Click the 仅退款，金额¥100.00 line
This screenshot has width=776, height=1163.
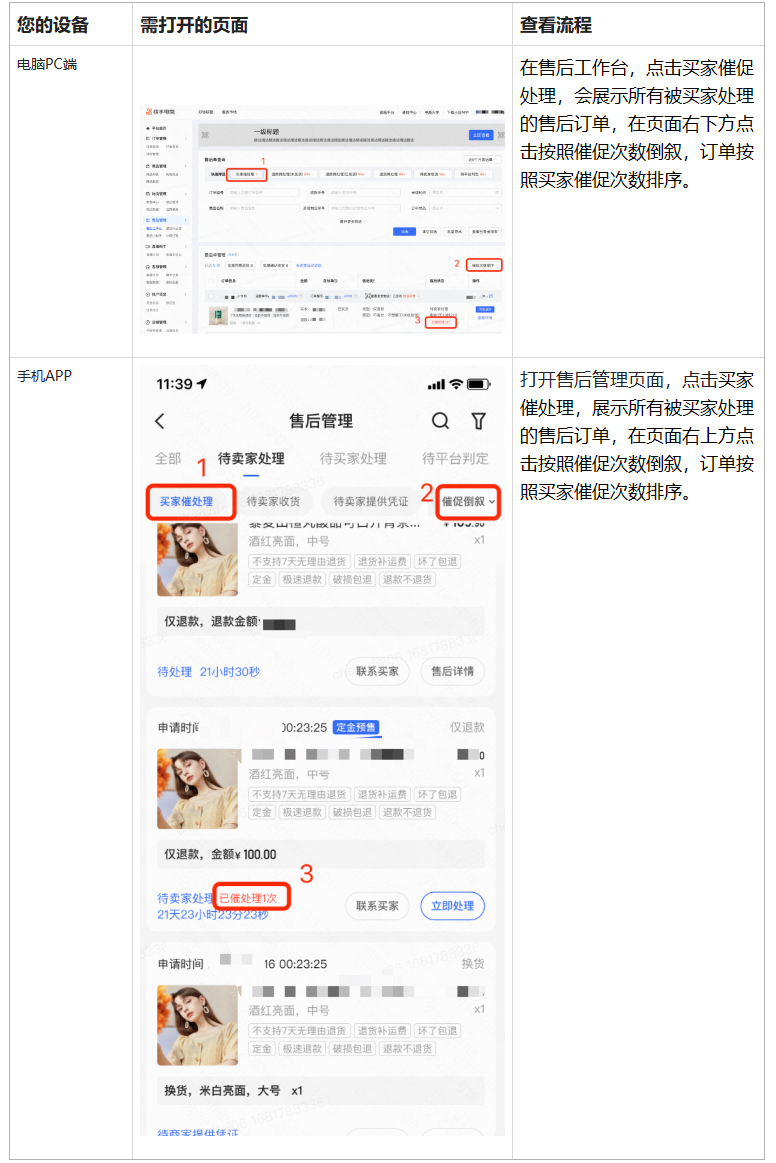(x=220, y=854)
